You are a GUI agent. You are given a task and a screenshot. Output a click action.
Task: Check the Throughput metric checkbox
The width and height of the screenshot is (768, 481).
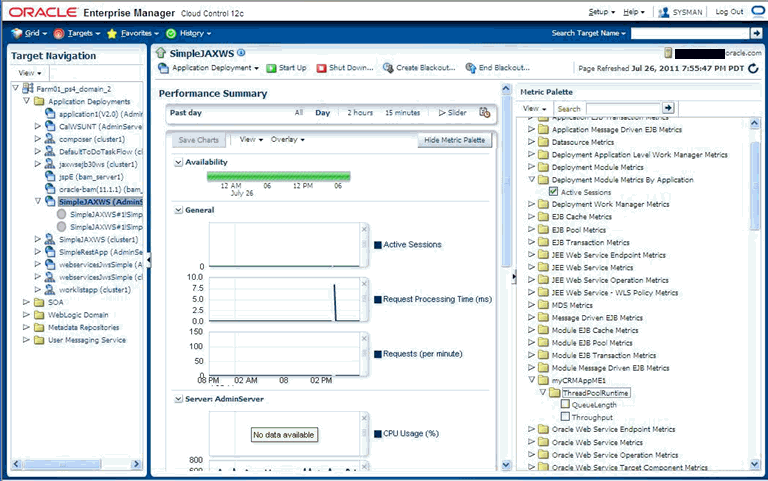565,416
